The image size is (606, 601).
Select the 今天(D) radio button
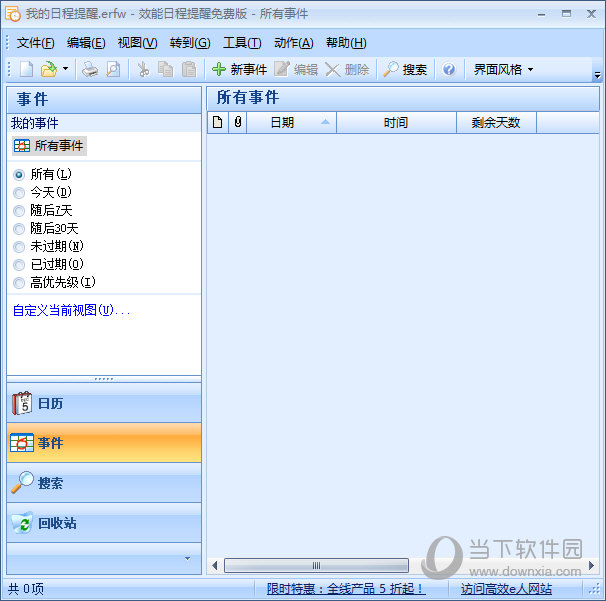click(19, 192)
